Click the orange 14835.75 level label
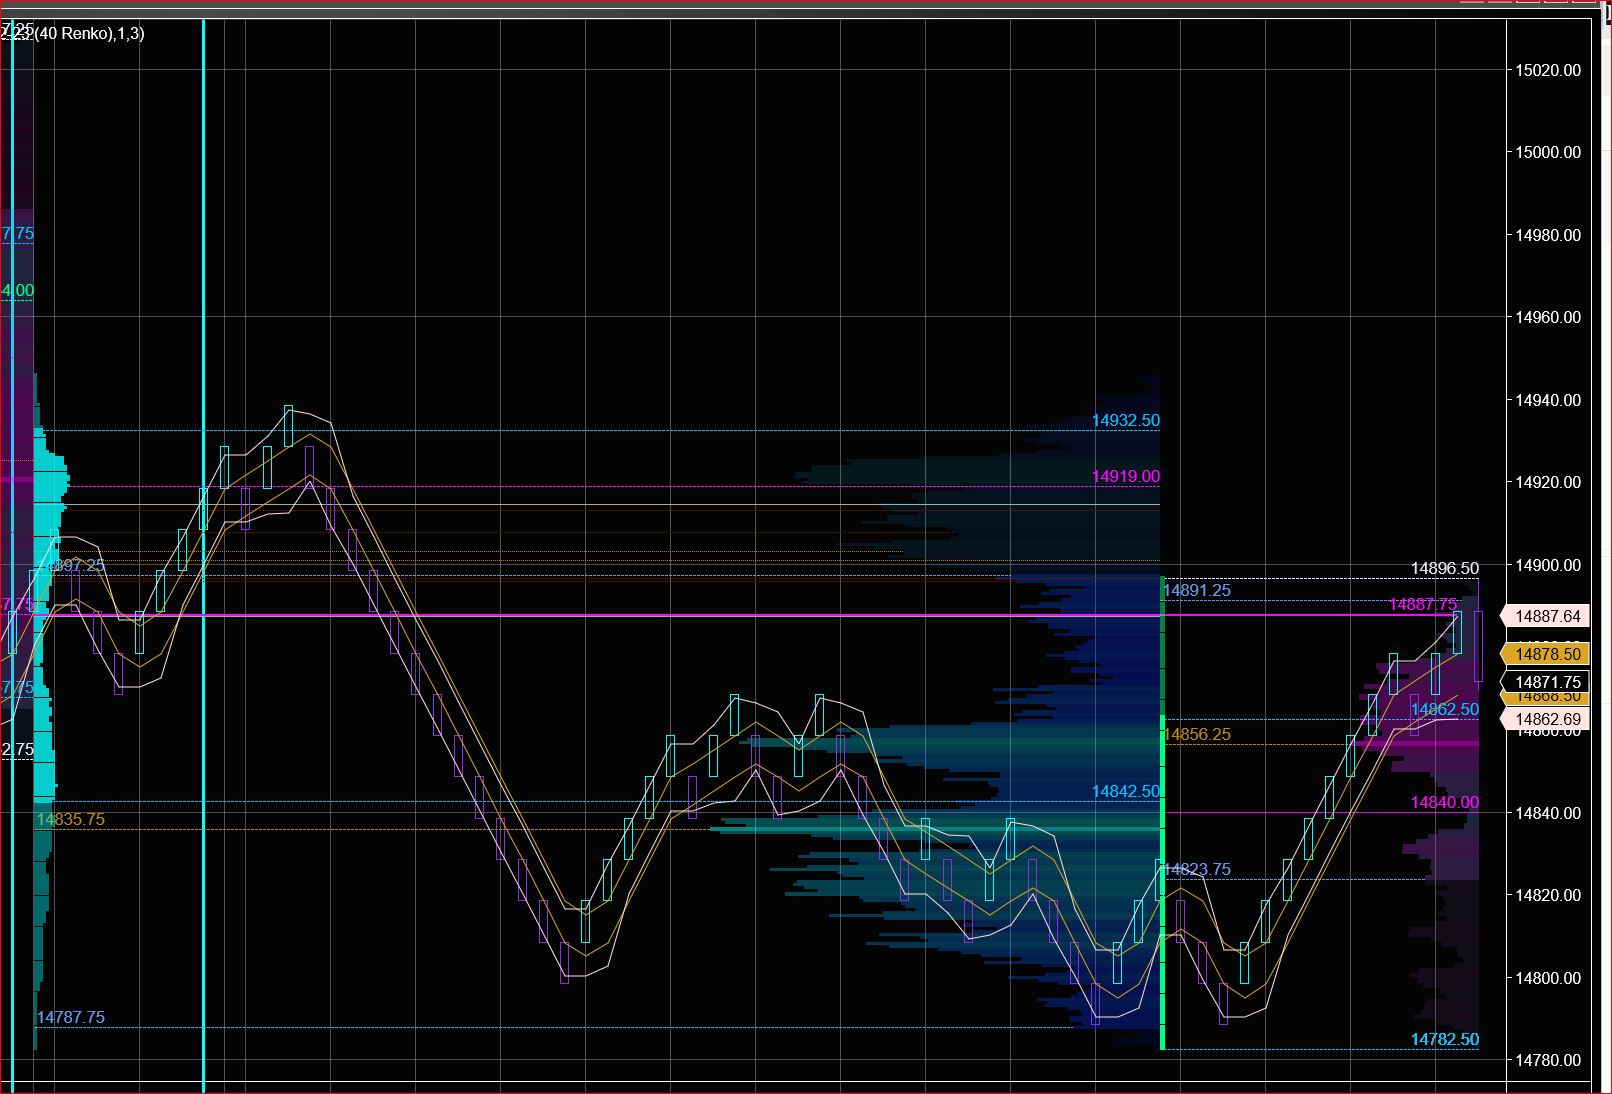This screenshot has height=1094, width=1612. click(70, 819)
